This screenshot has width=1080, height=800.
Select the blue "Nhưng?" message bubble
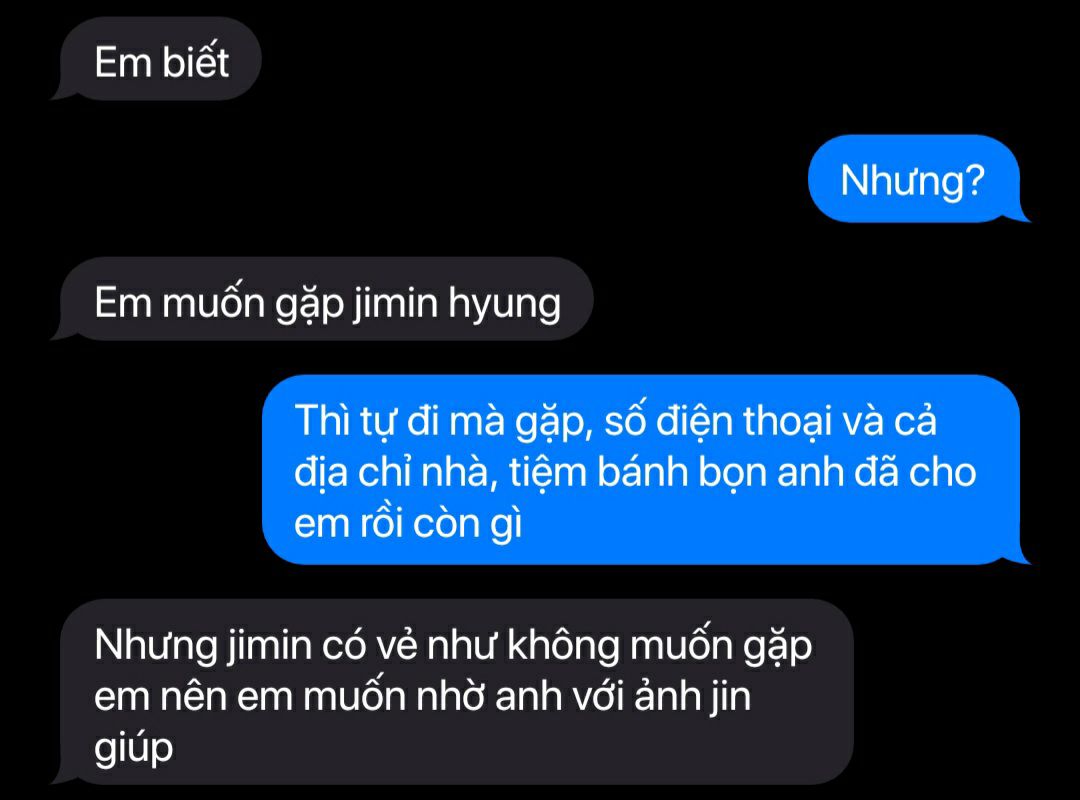(918, 179)
